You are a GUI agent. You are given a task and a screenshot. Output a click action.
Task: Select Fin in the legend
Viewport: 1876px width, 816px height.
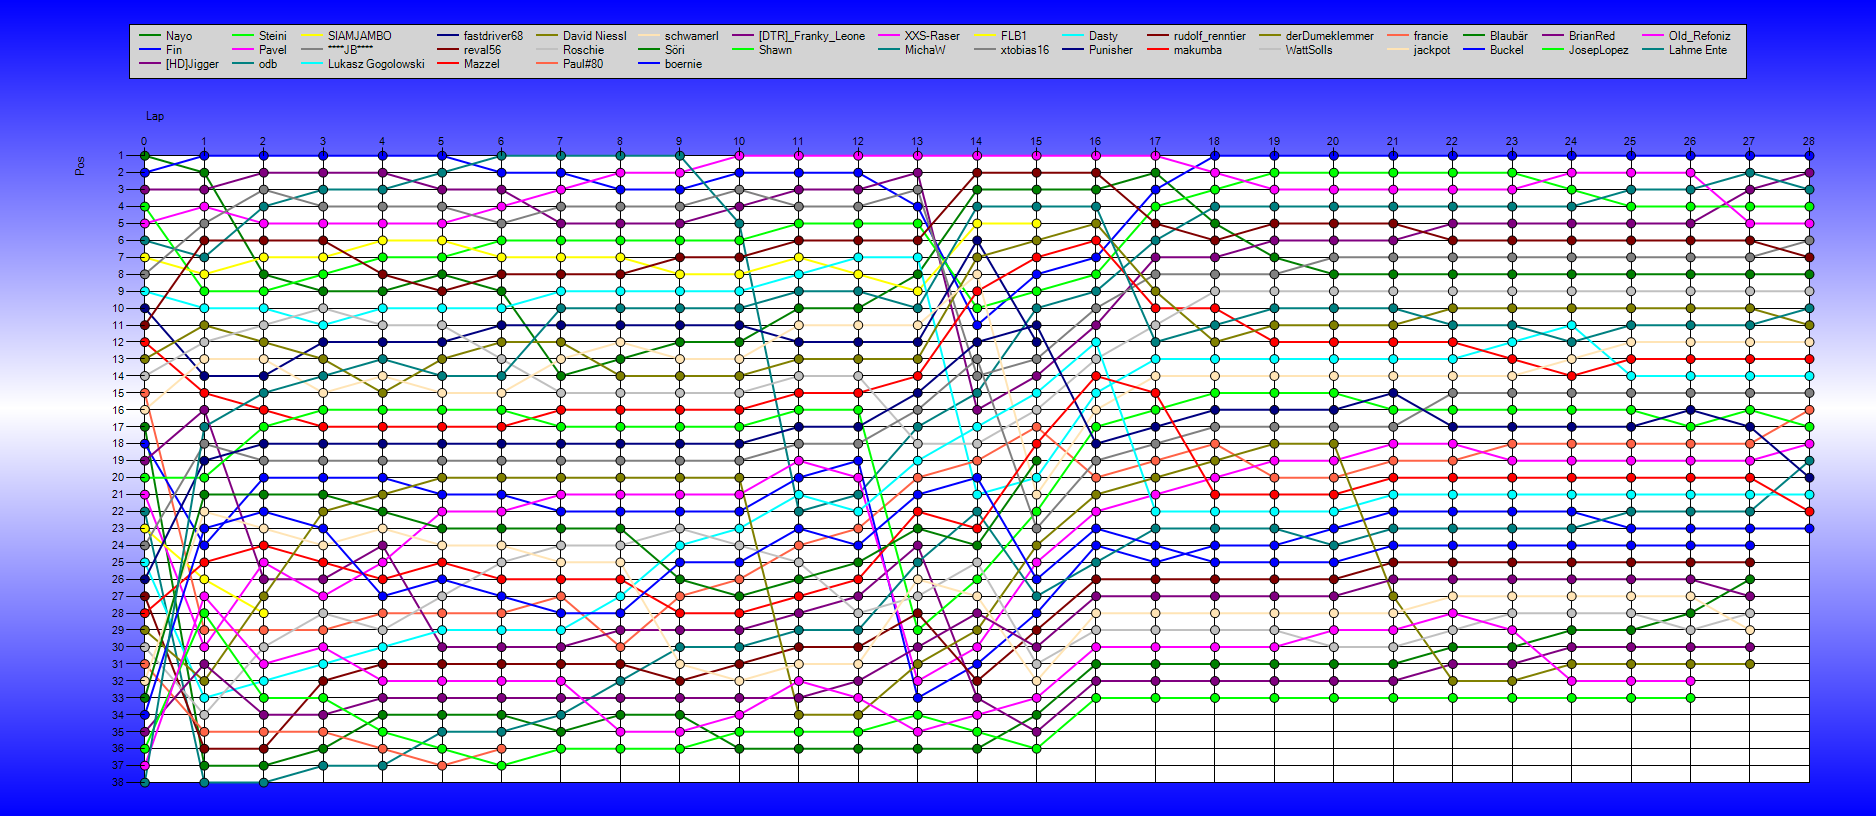[174, 50]
